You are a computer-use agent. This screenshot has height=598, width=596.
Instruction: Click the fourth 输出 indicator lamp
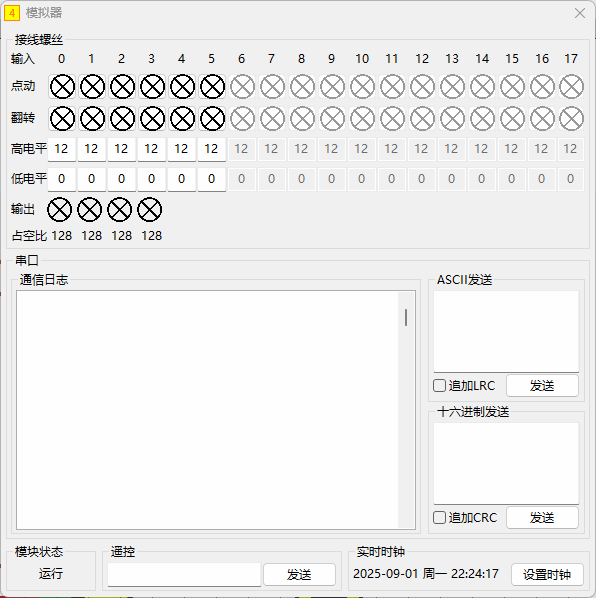149,209
